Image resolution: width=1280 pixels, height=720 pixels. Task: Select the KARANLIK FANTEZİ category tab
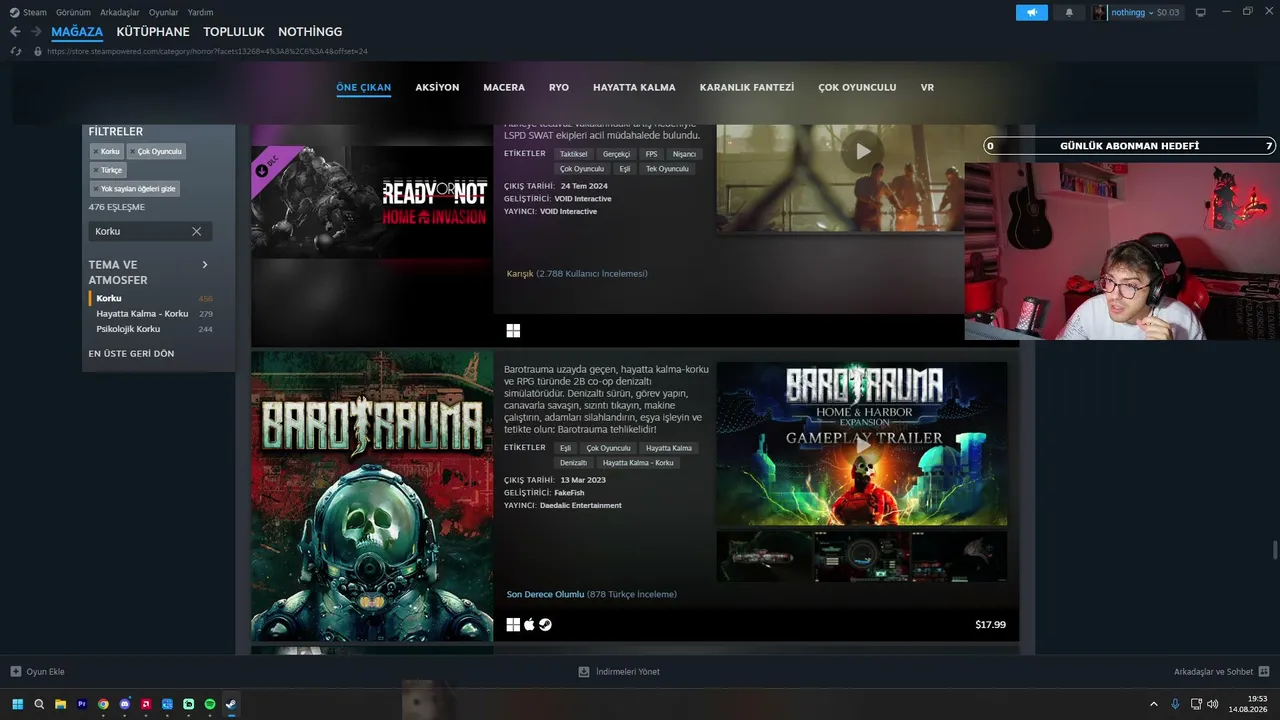[x=747, y=87]
